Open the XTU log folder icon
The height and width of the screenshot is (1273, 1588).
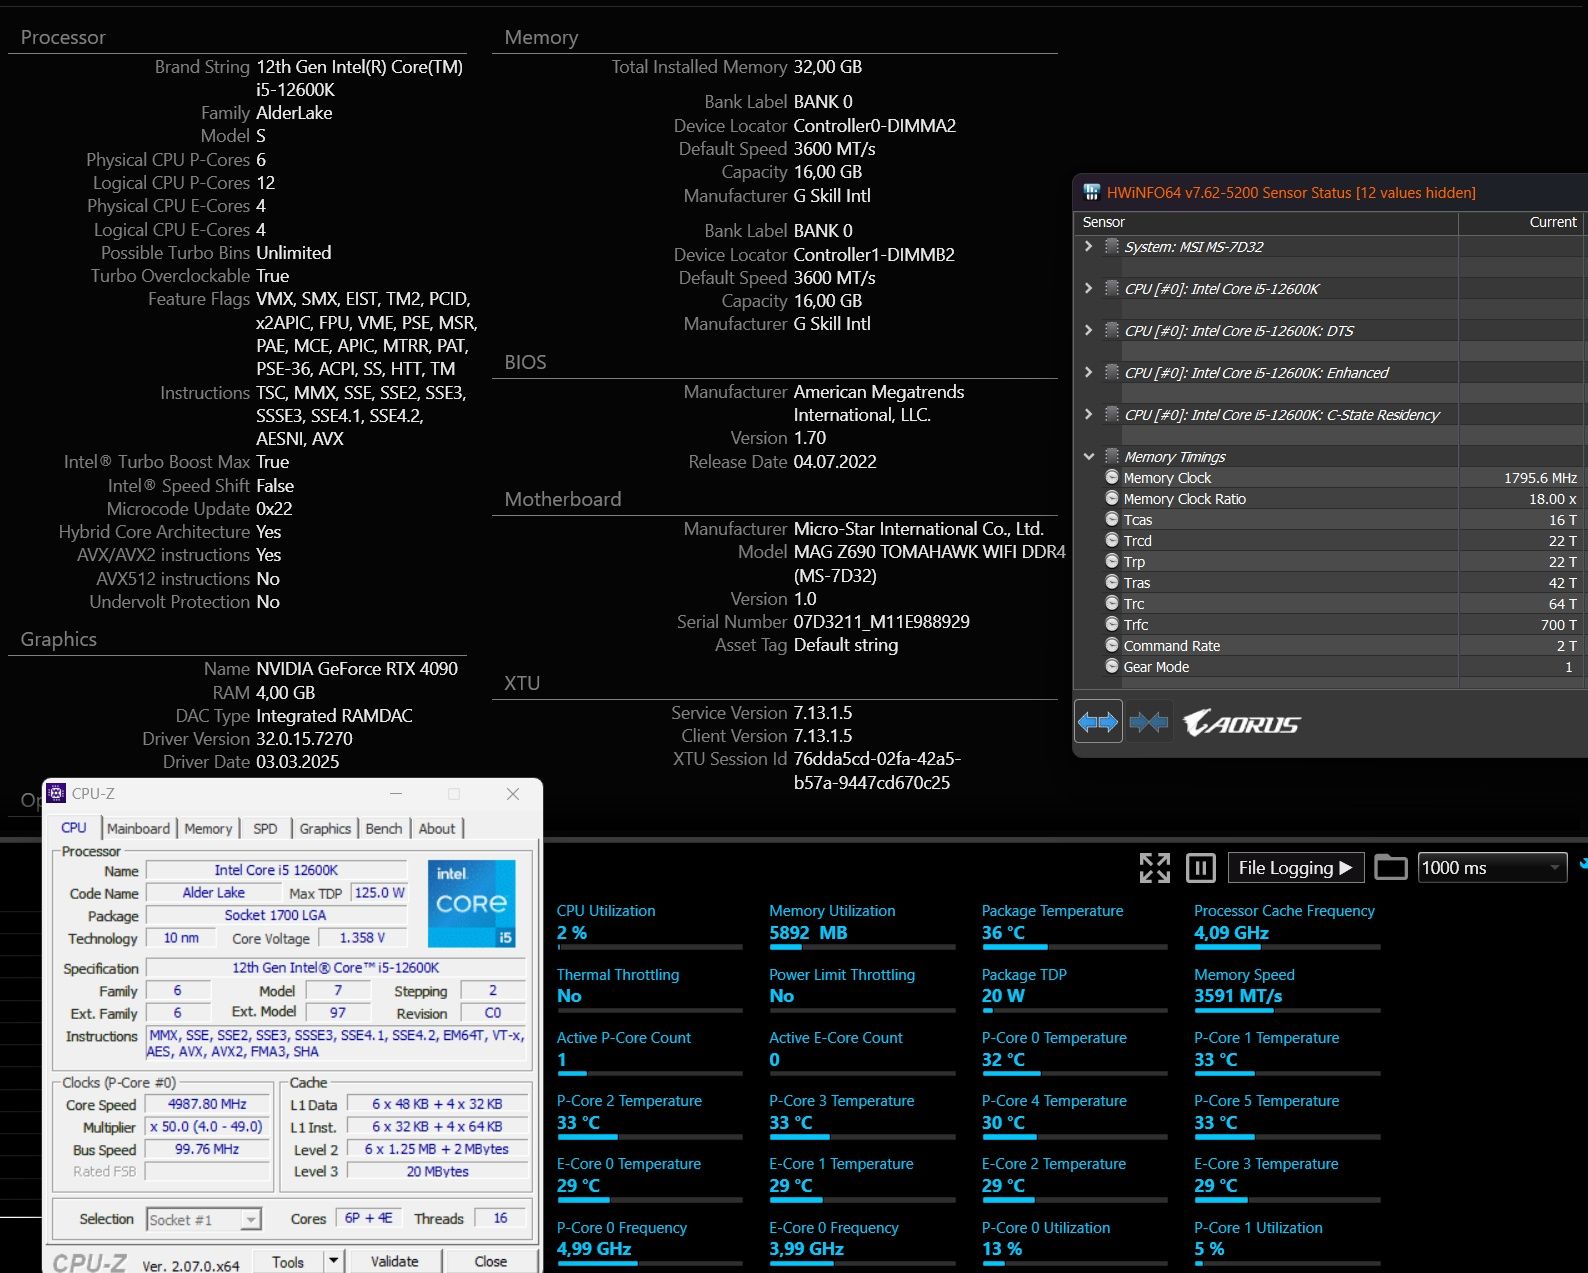click(x=1390, y=867)
